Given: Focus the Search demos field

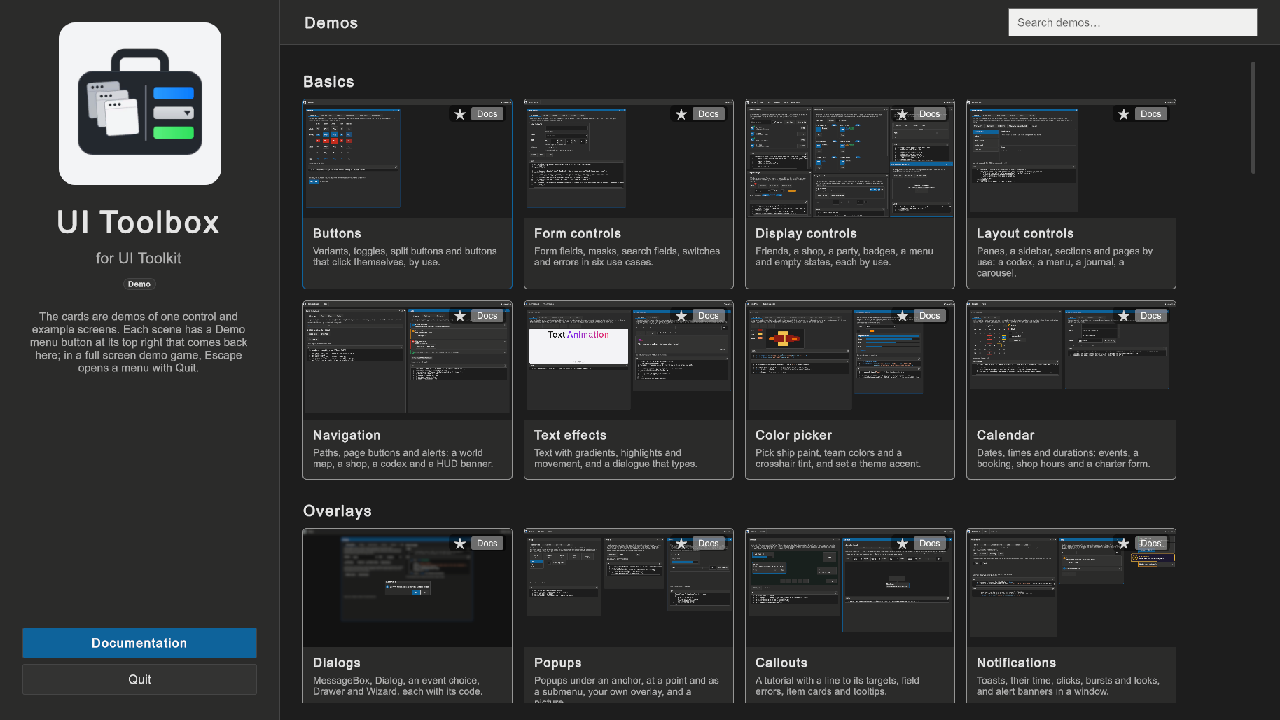Looking at the screenshot, I should [1133, 22].
